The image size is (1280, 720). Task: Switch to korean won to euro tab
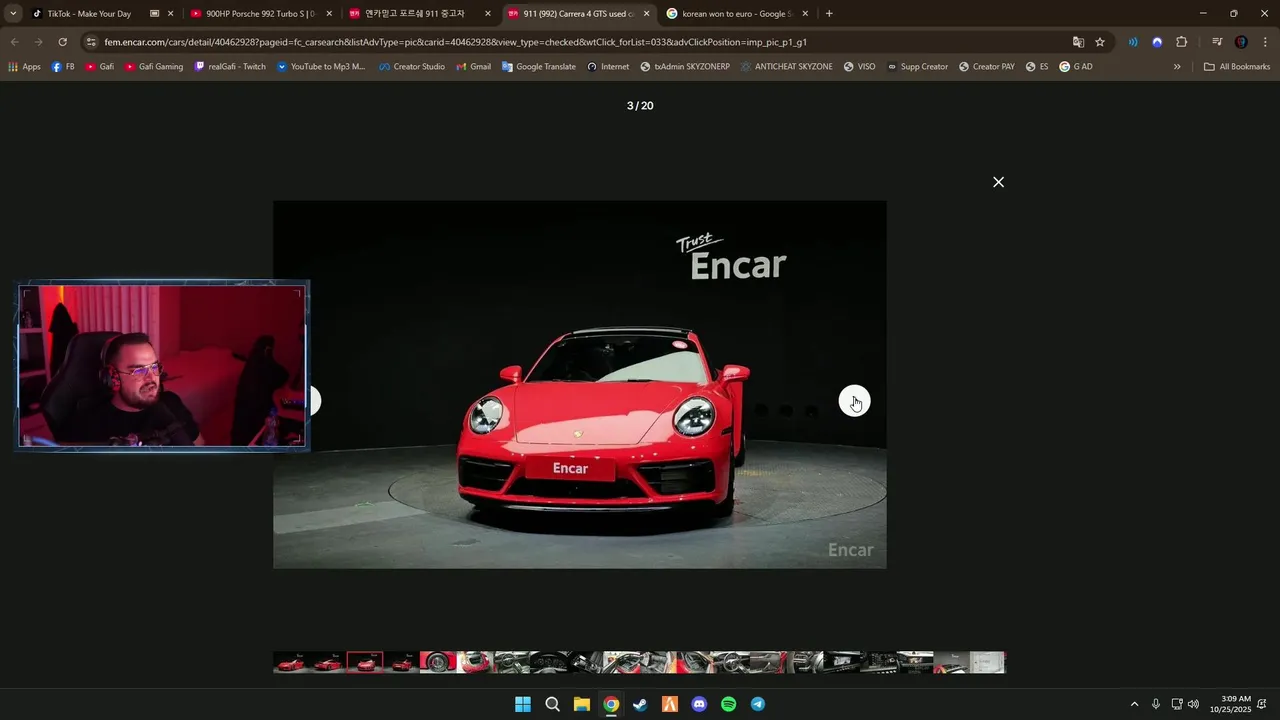point(737,14)
